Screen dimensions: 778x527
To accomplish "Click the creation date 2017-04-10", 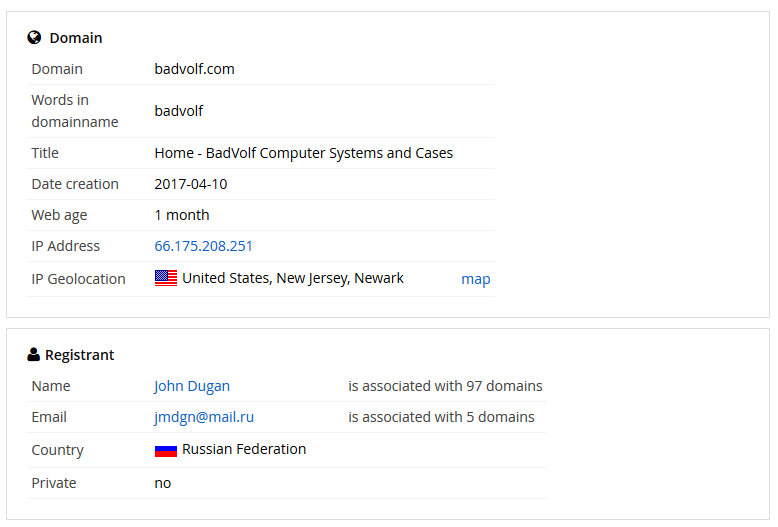I will 191,184.
